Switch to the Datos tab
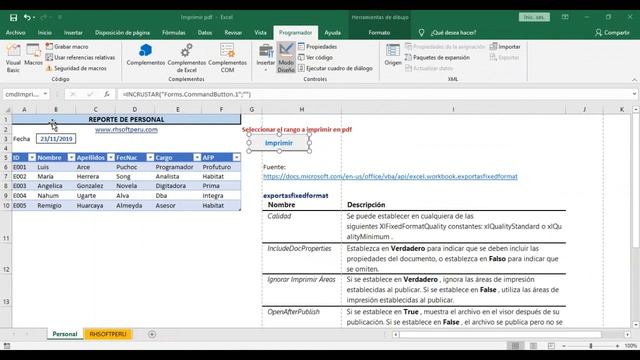The width and height of the screenshot is (640, 360). (x=204, y=32)
